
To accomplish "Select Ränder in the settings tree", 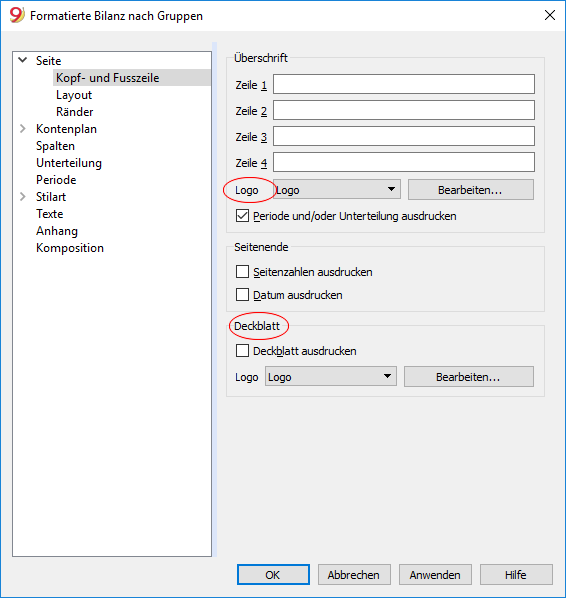I will click(x=74, y=112).
